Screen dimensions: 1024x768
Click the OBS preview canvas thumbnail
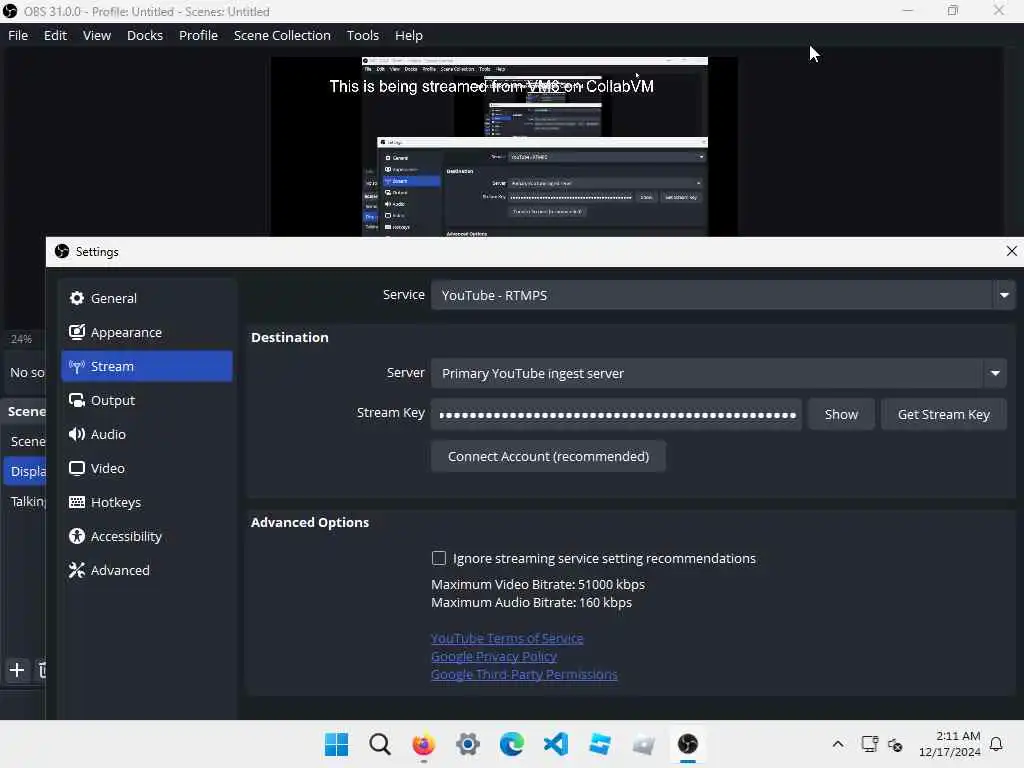click(x=504, y=146)
